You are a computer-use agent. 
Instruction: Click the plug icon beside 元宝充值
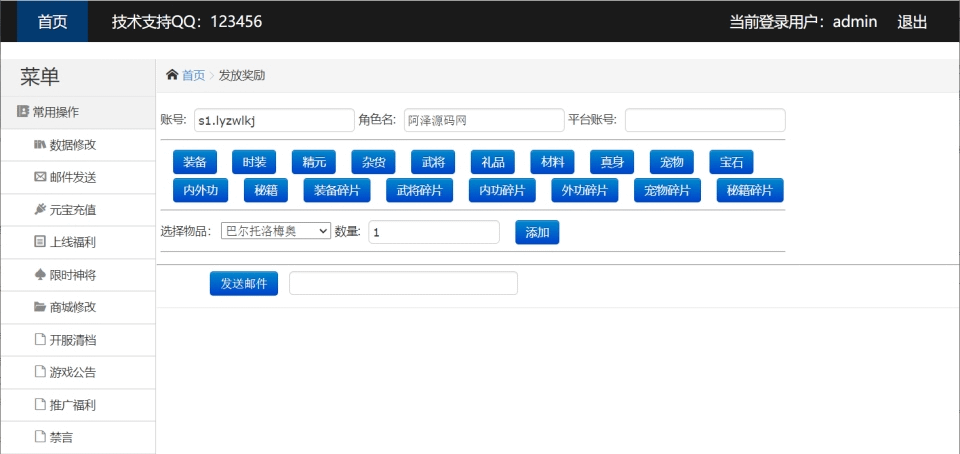40,210
